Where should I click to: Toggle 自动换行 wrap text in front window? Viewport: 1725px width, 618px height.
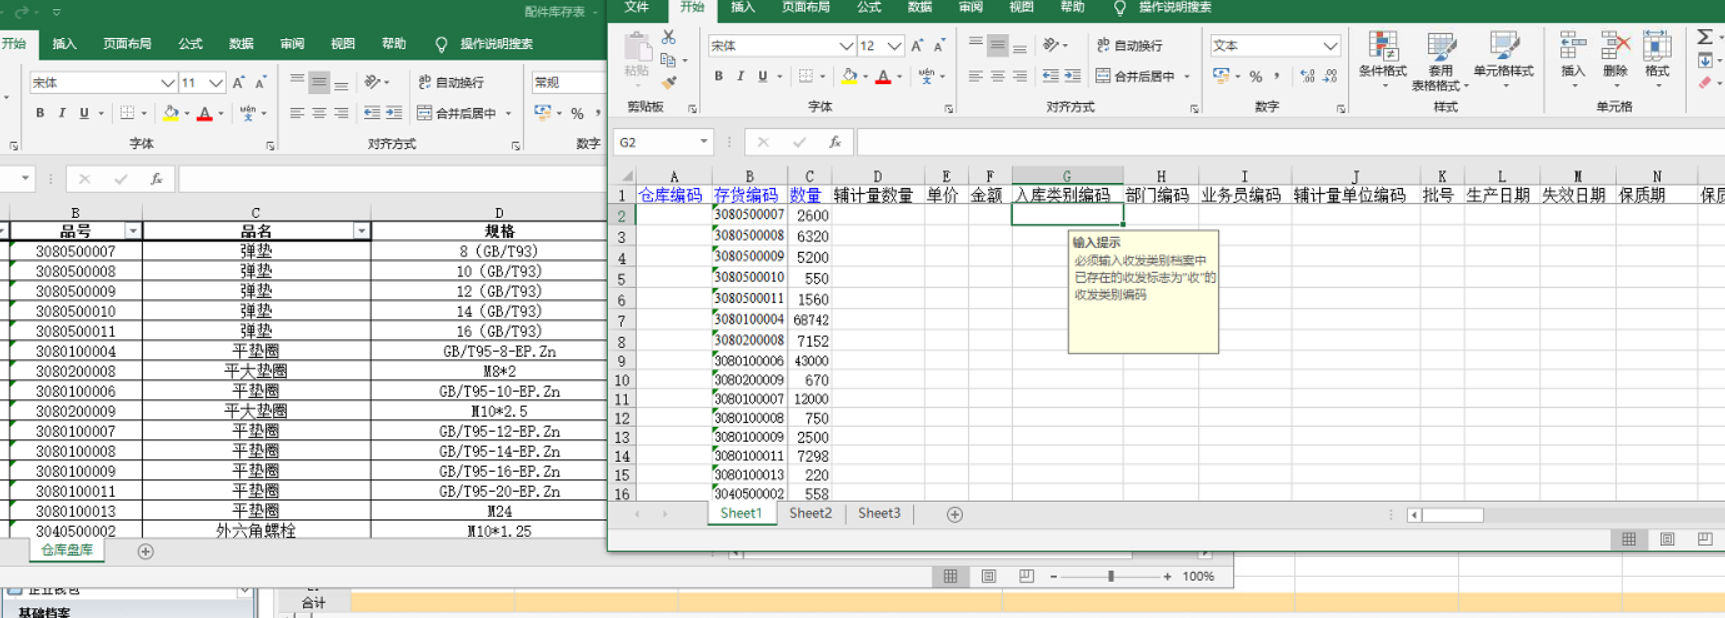(1130, 46)
